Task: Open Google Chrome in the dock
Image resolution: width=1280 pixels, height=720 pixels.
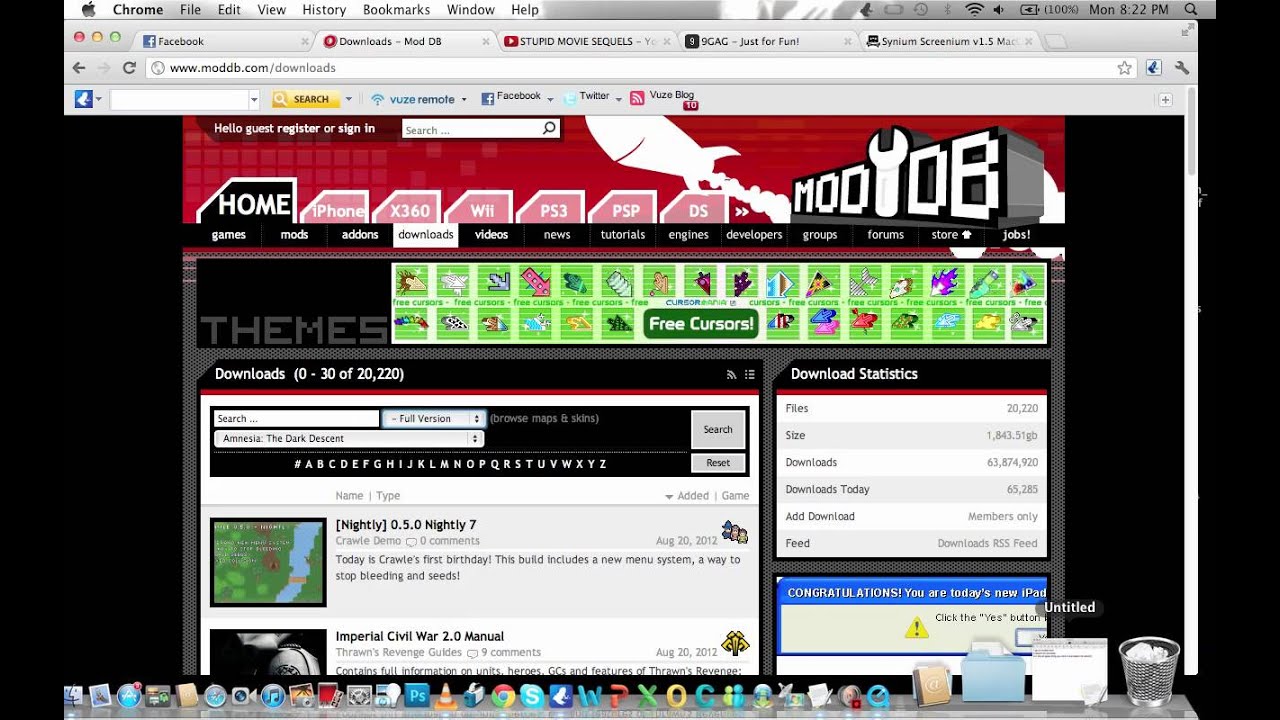Action: (503, 696)
